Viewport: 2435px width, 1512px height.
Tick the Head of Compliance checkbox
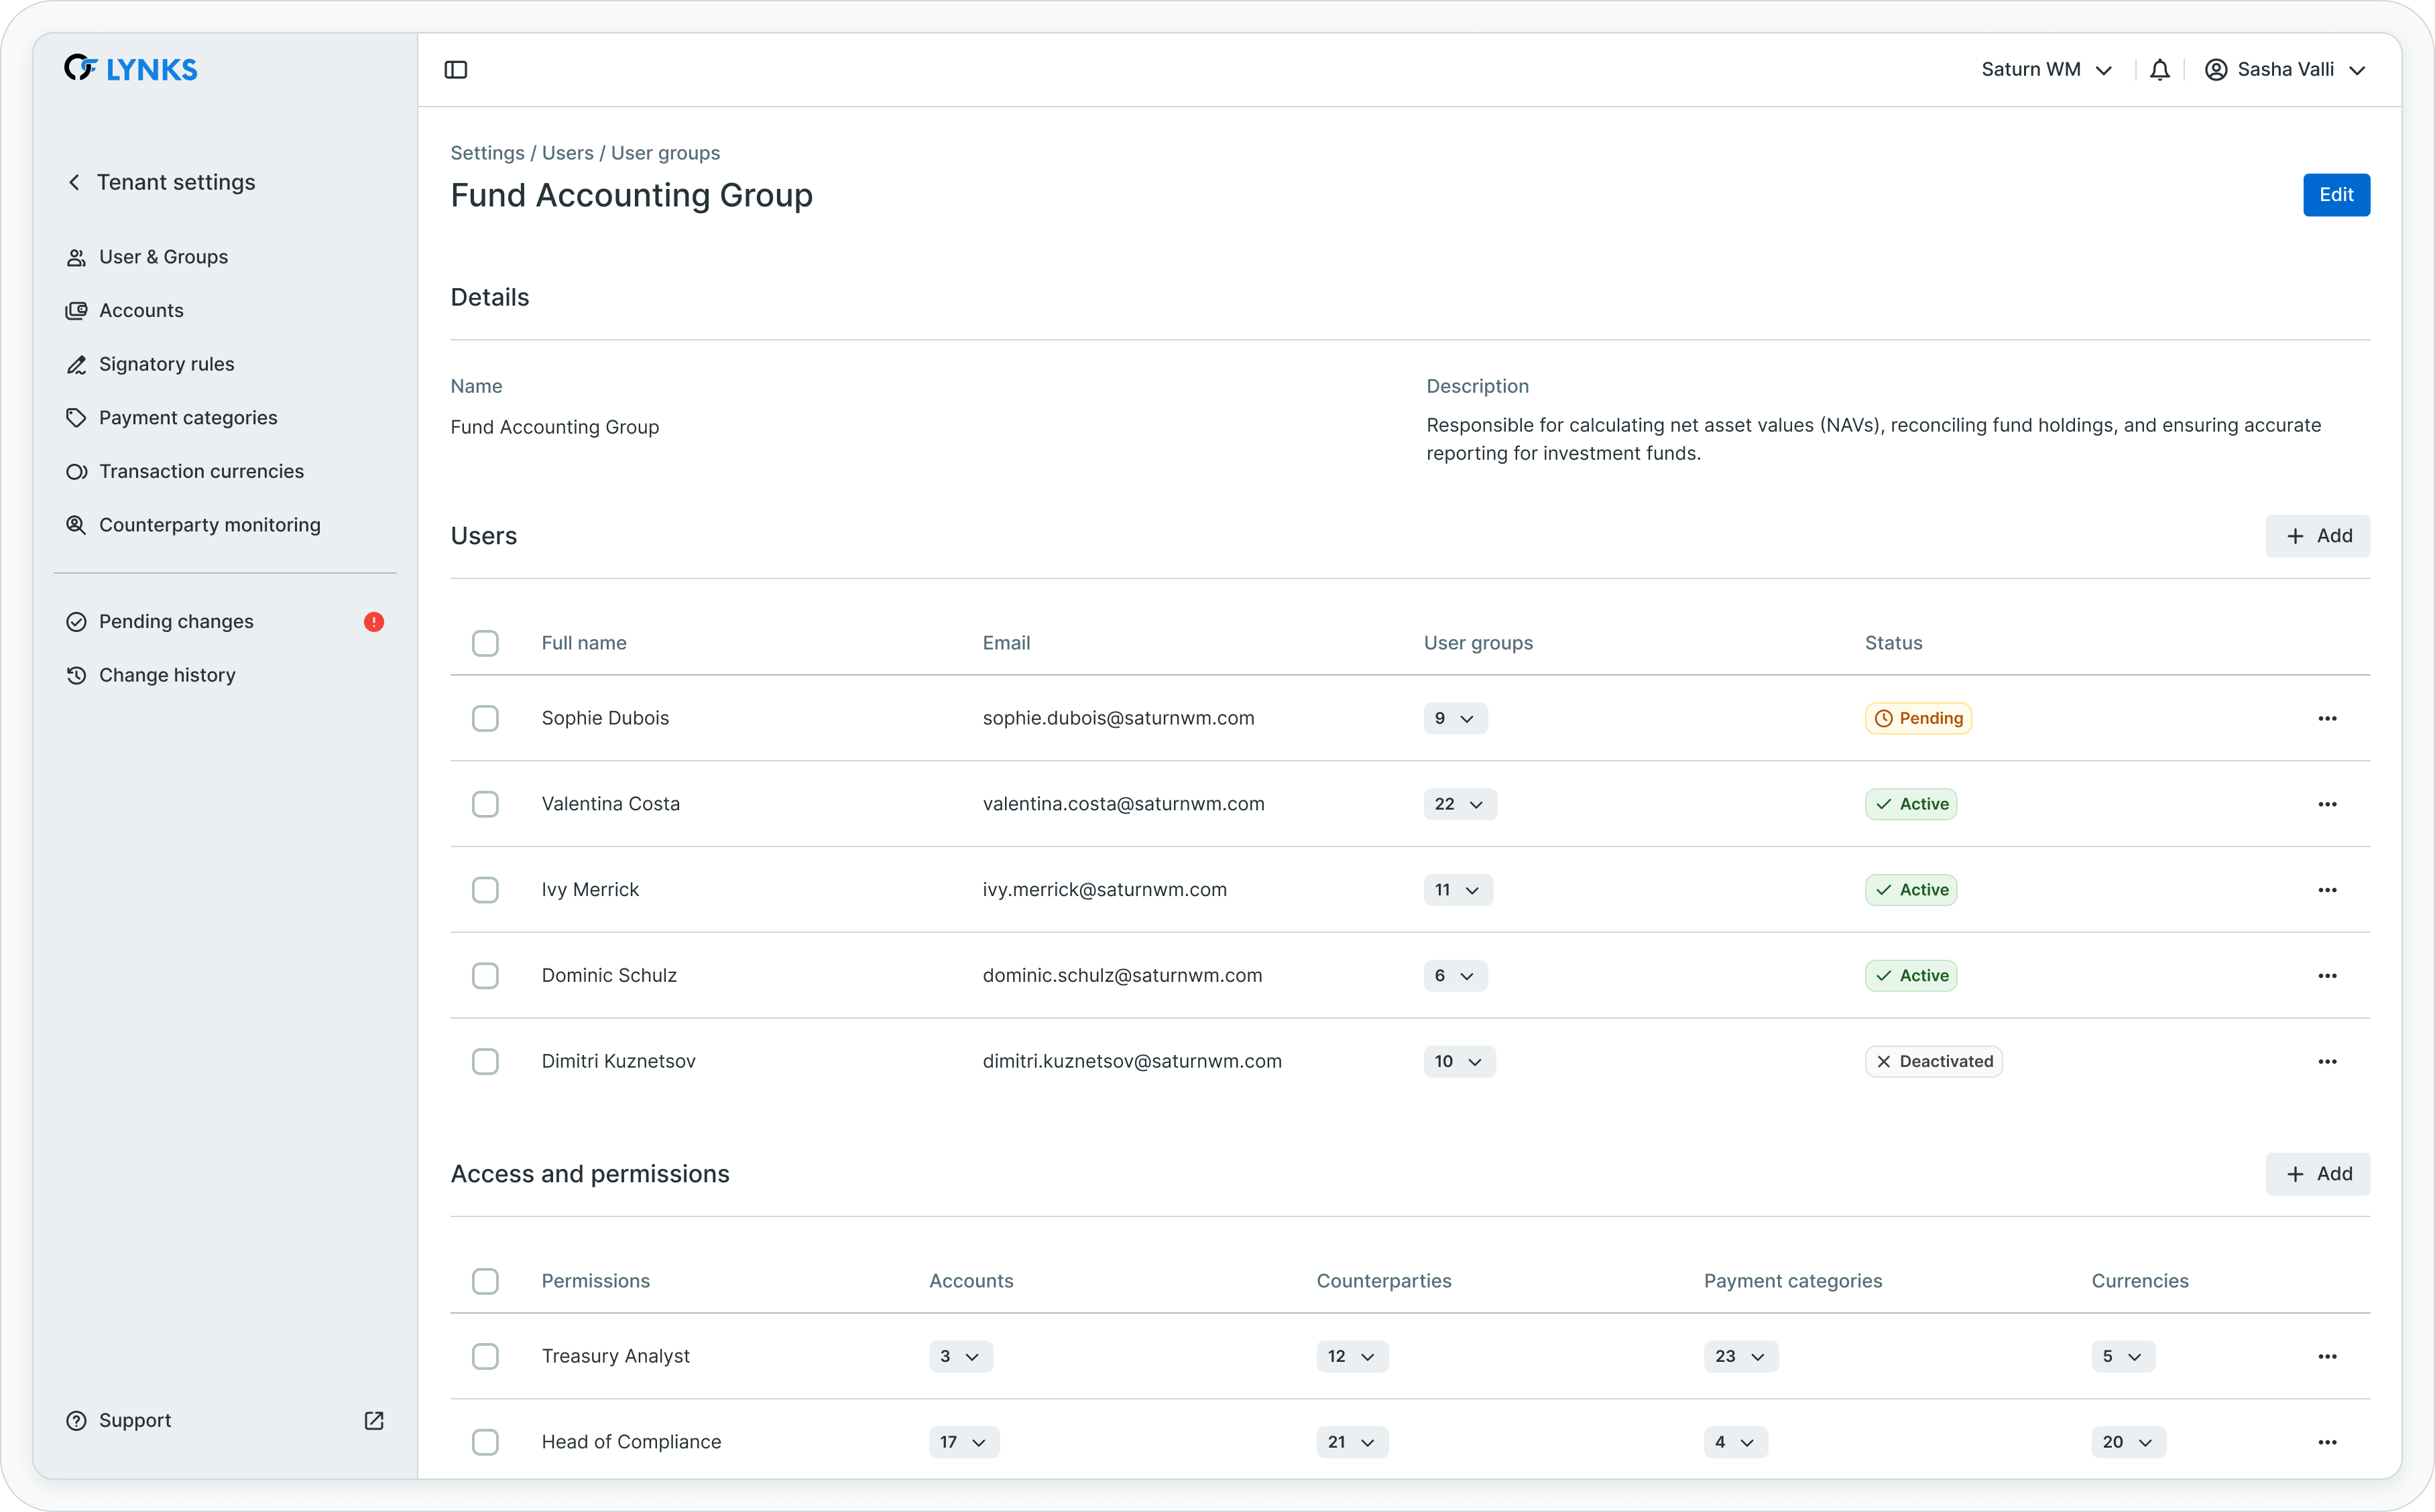click(485, 1442)
